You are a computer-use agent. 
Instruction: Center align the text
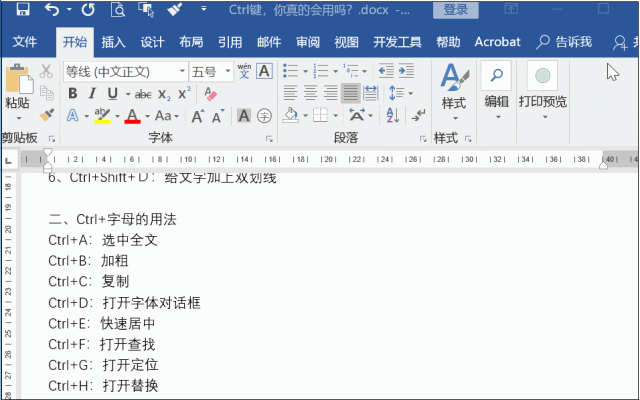(x=310, y=93)
